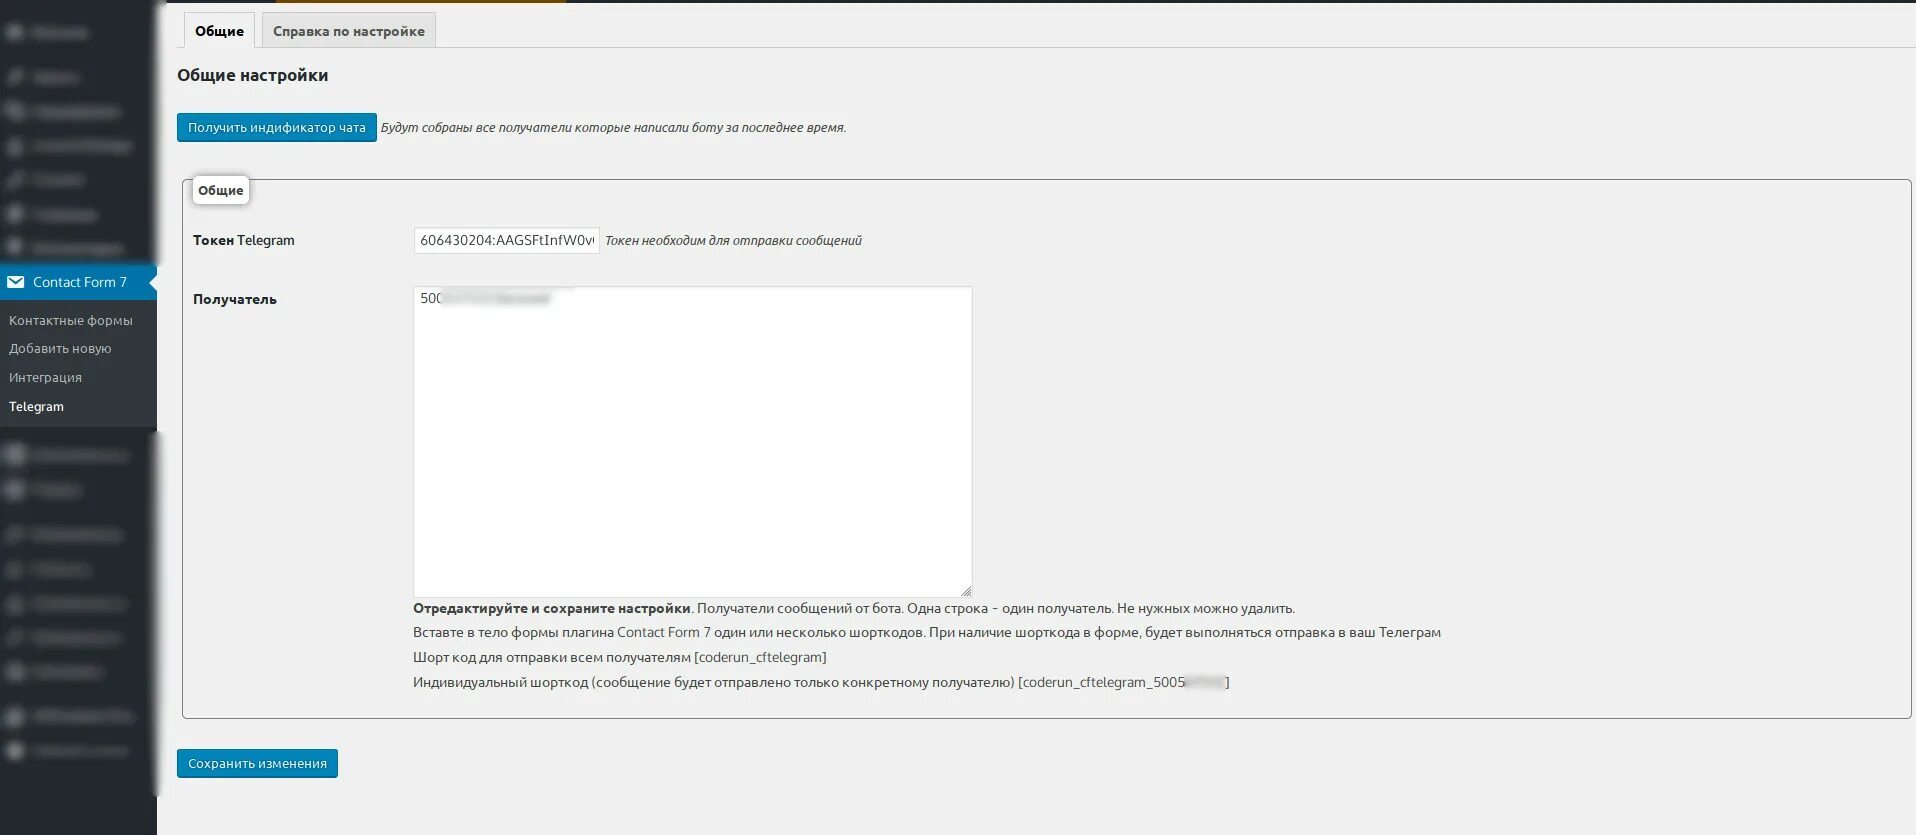Viewport: 1916px width, 835px height.
Task: Click Сохранить изменения button
Action: tap(257, 763)
